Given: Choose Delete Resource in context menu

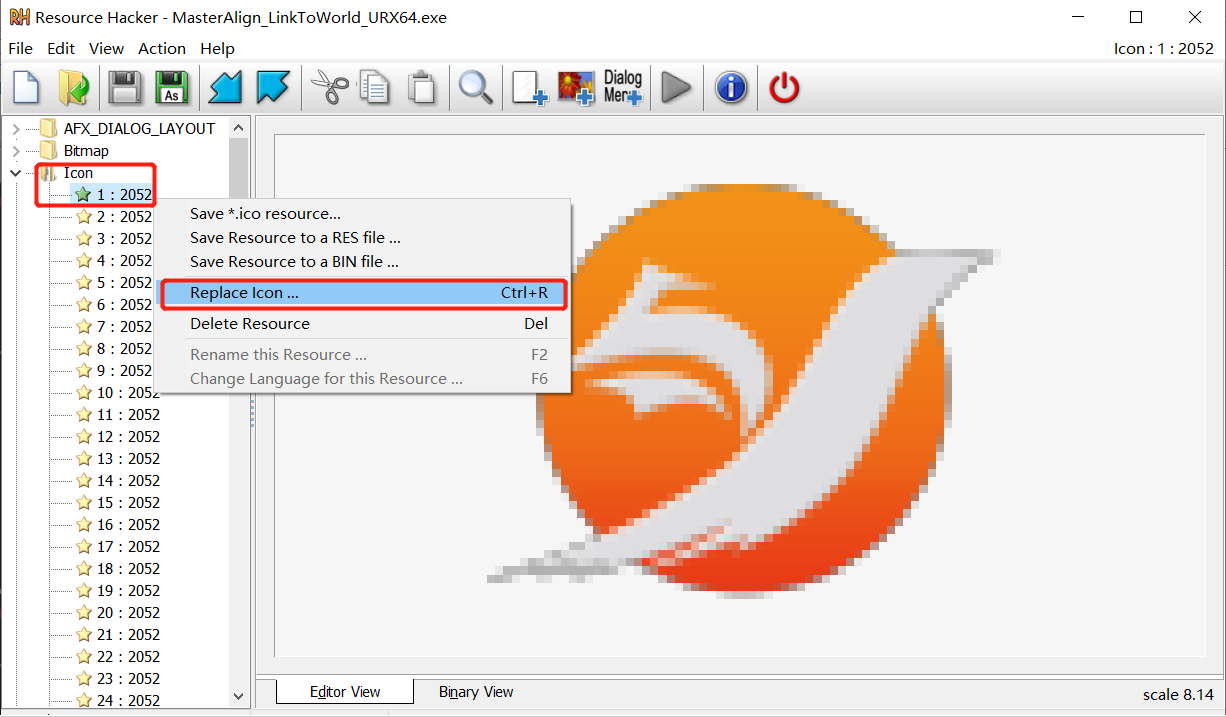Looking at the screenshot, I should point(250,324).
